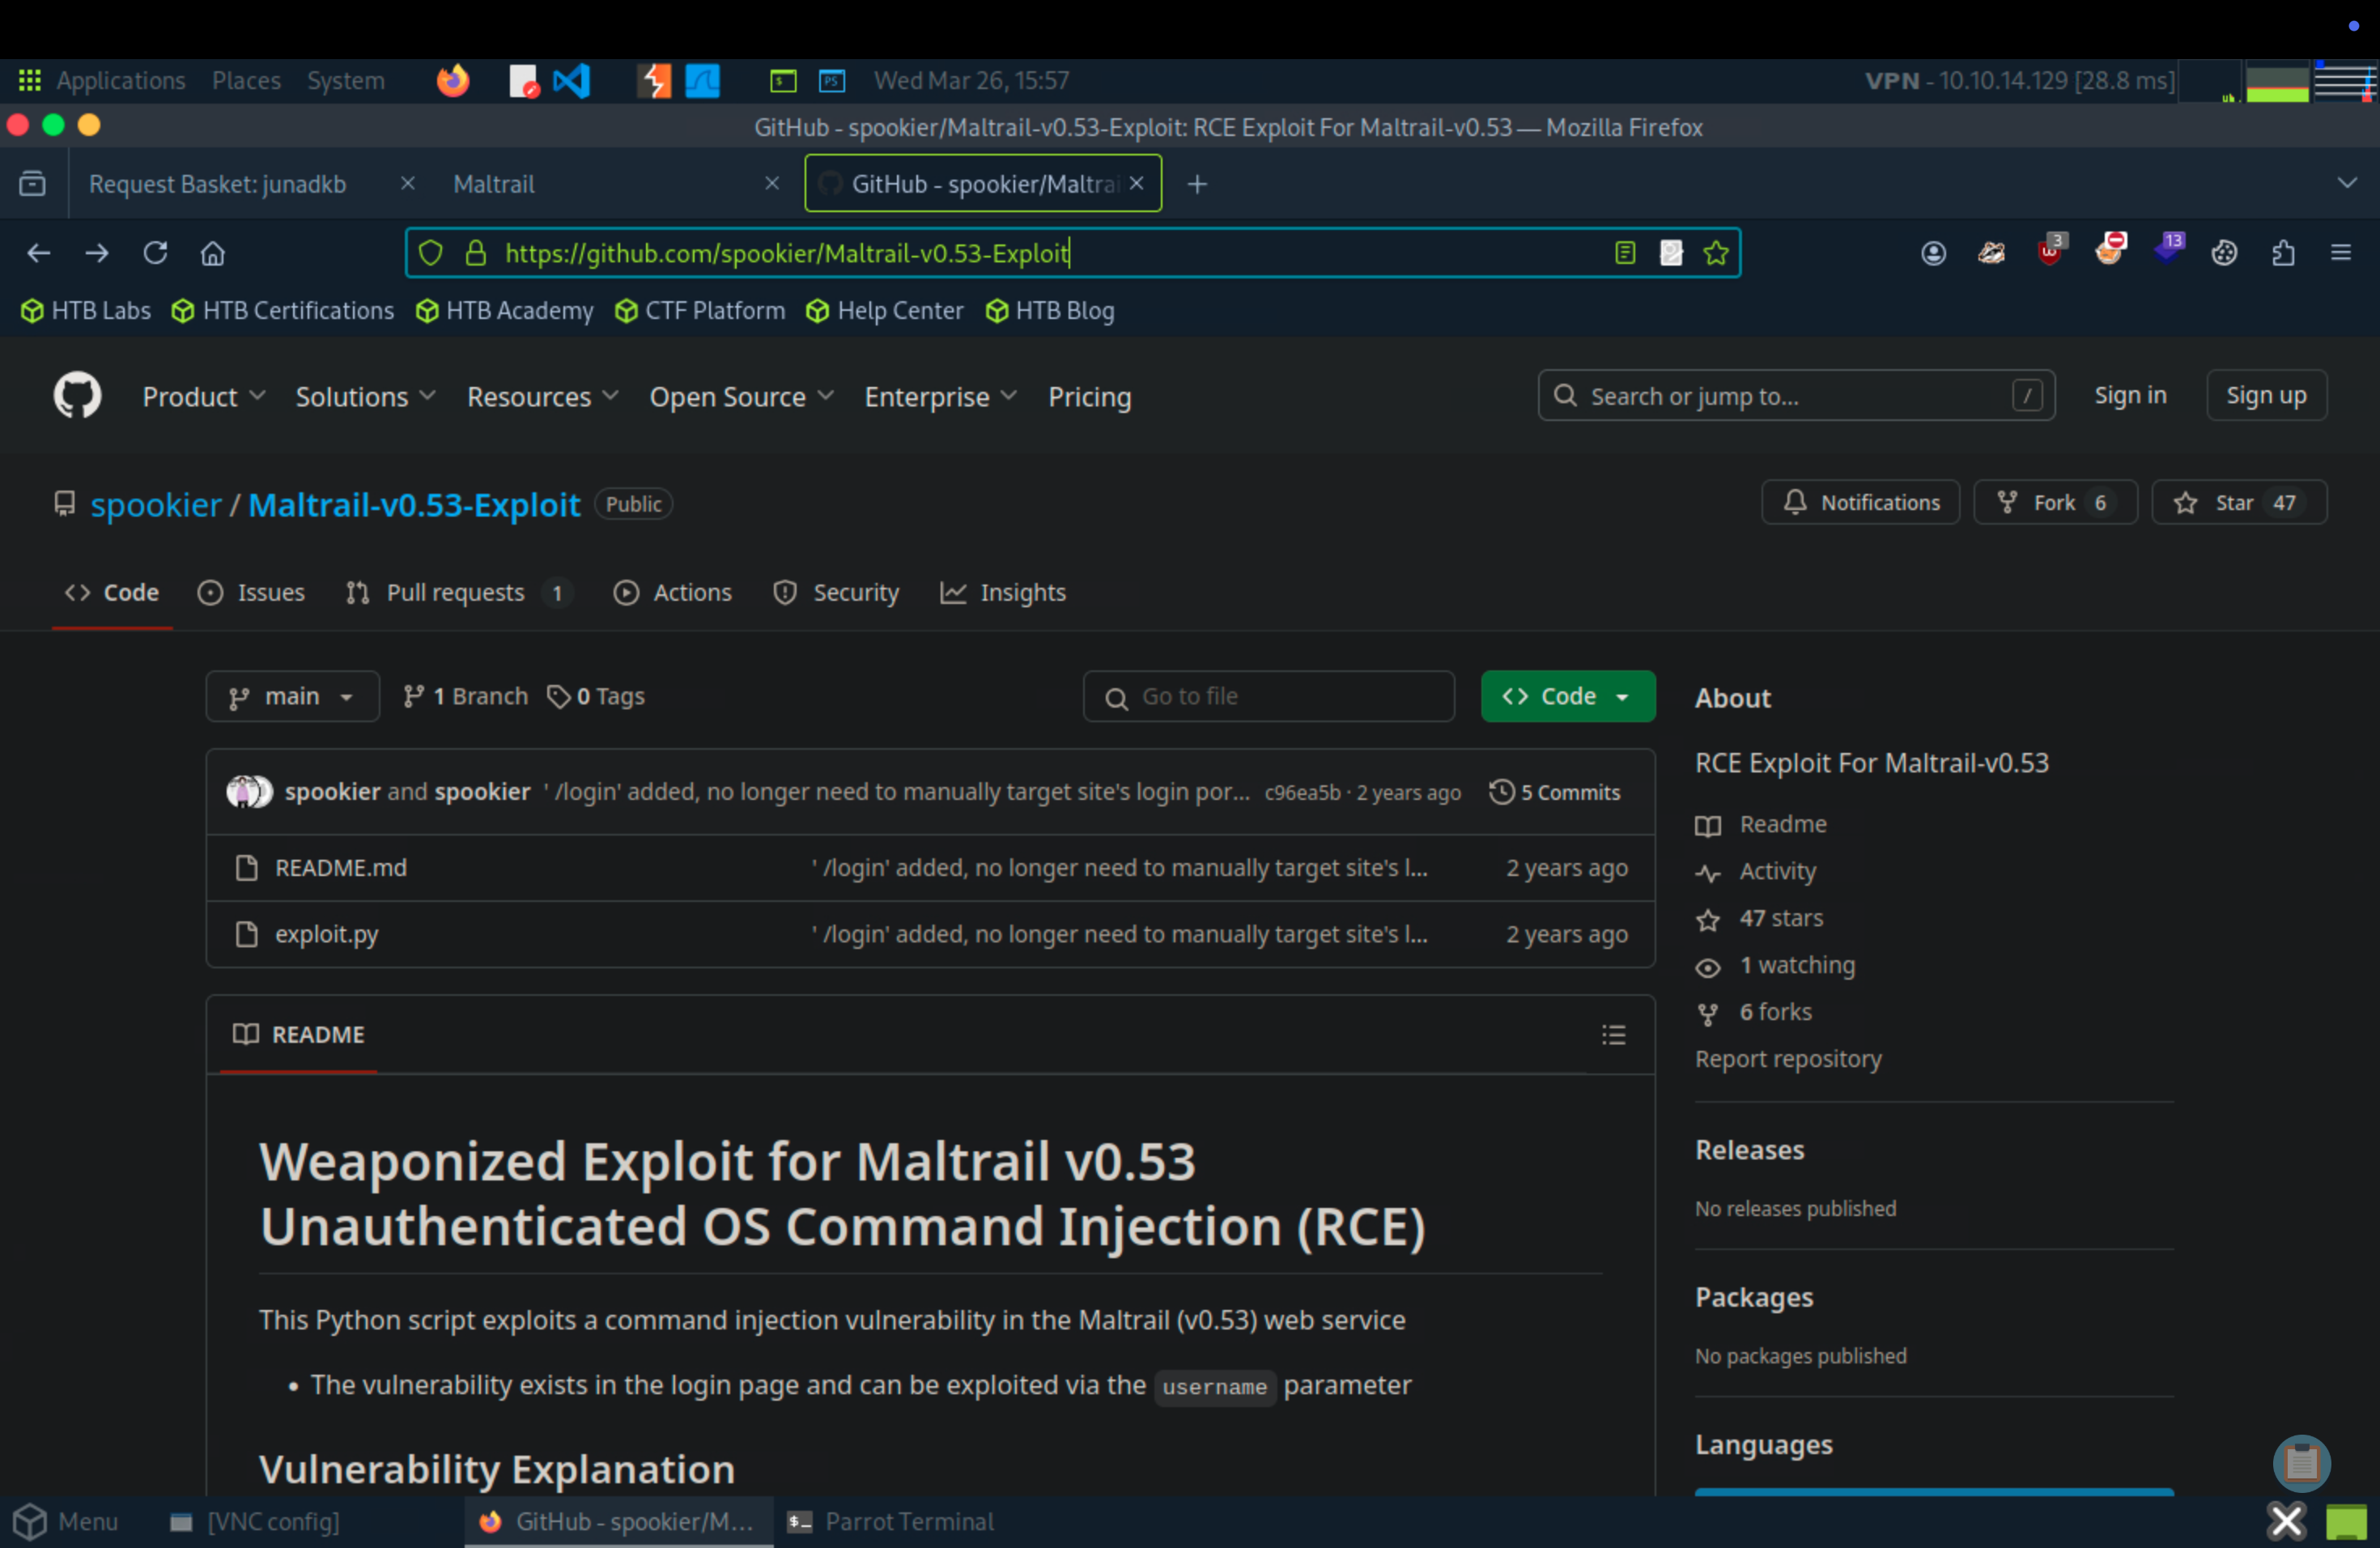The width and height of the screenshot is (2380, 1548).
Task: Open Firefox from the top panel launcher
Action: [x=453, y=80]
